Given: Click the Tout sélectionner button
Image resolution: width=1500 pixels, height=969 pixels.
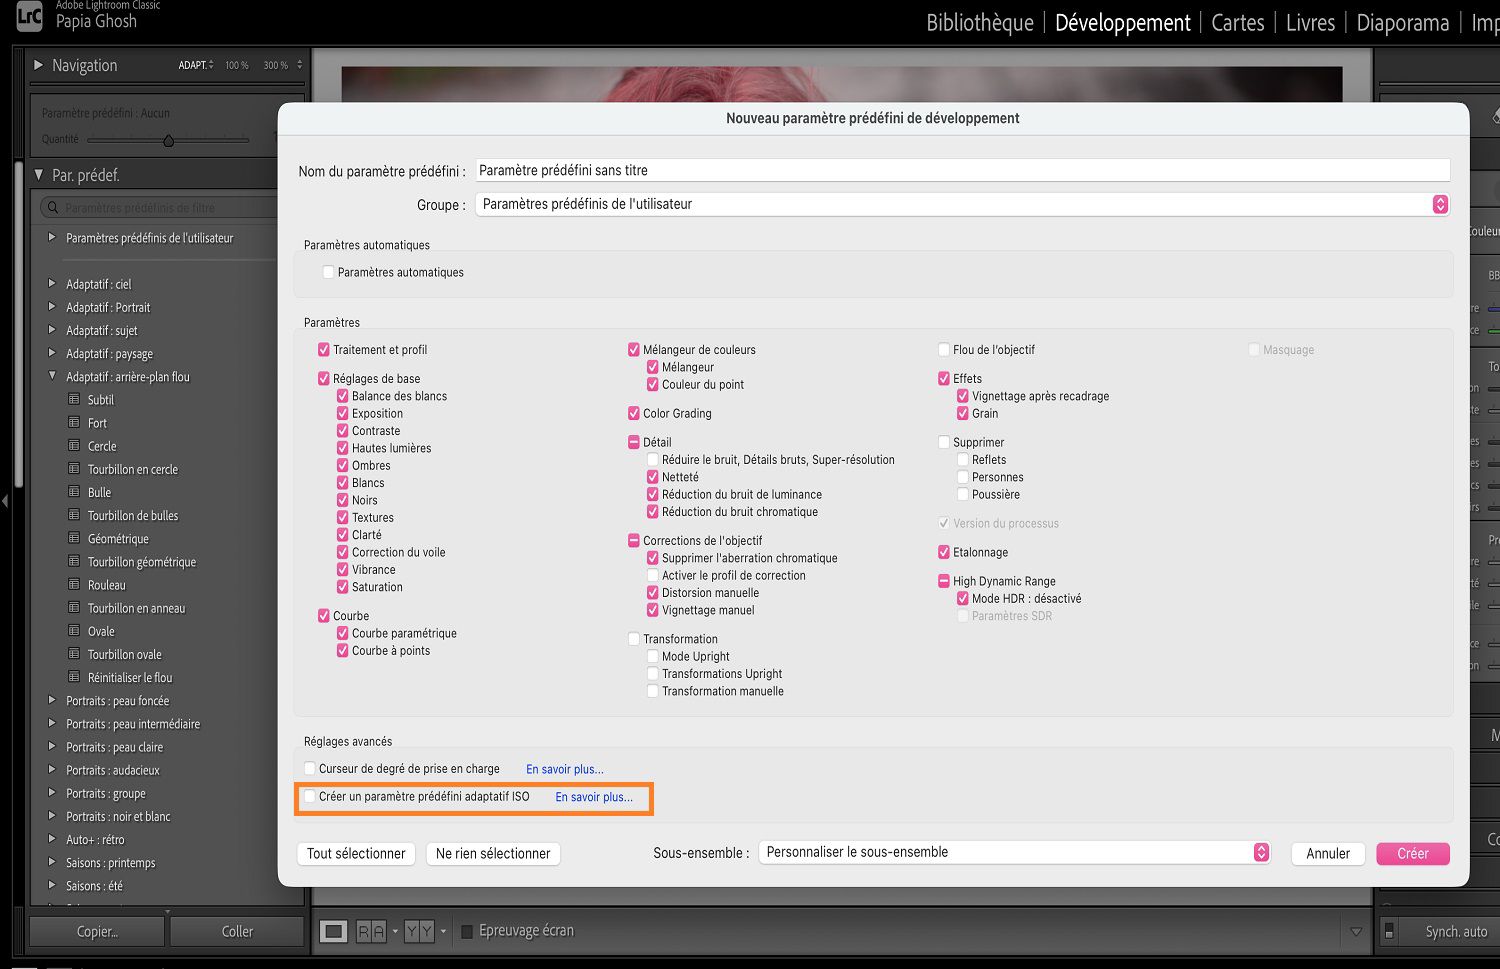Looking at the screenshot, I should [x=356, y=853].
